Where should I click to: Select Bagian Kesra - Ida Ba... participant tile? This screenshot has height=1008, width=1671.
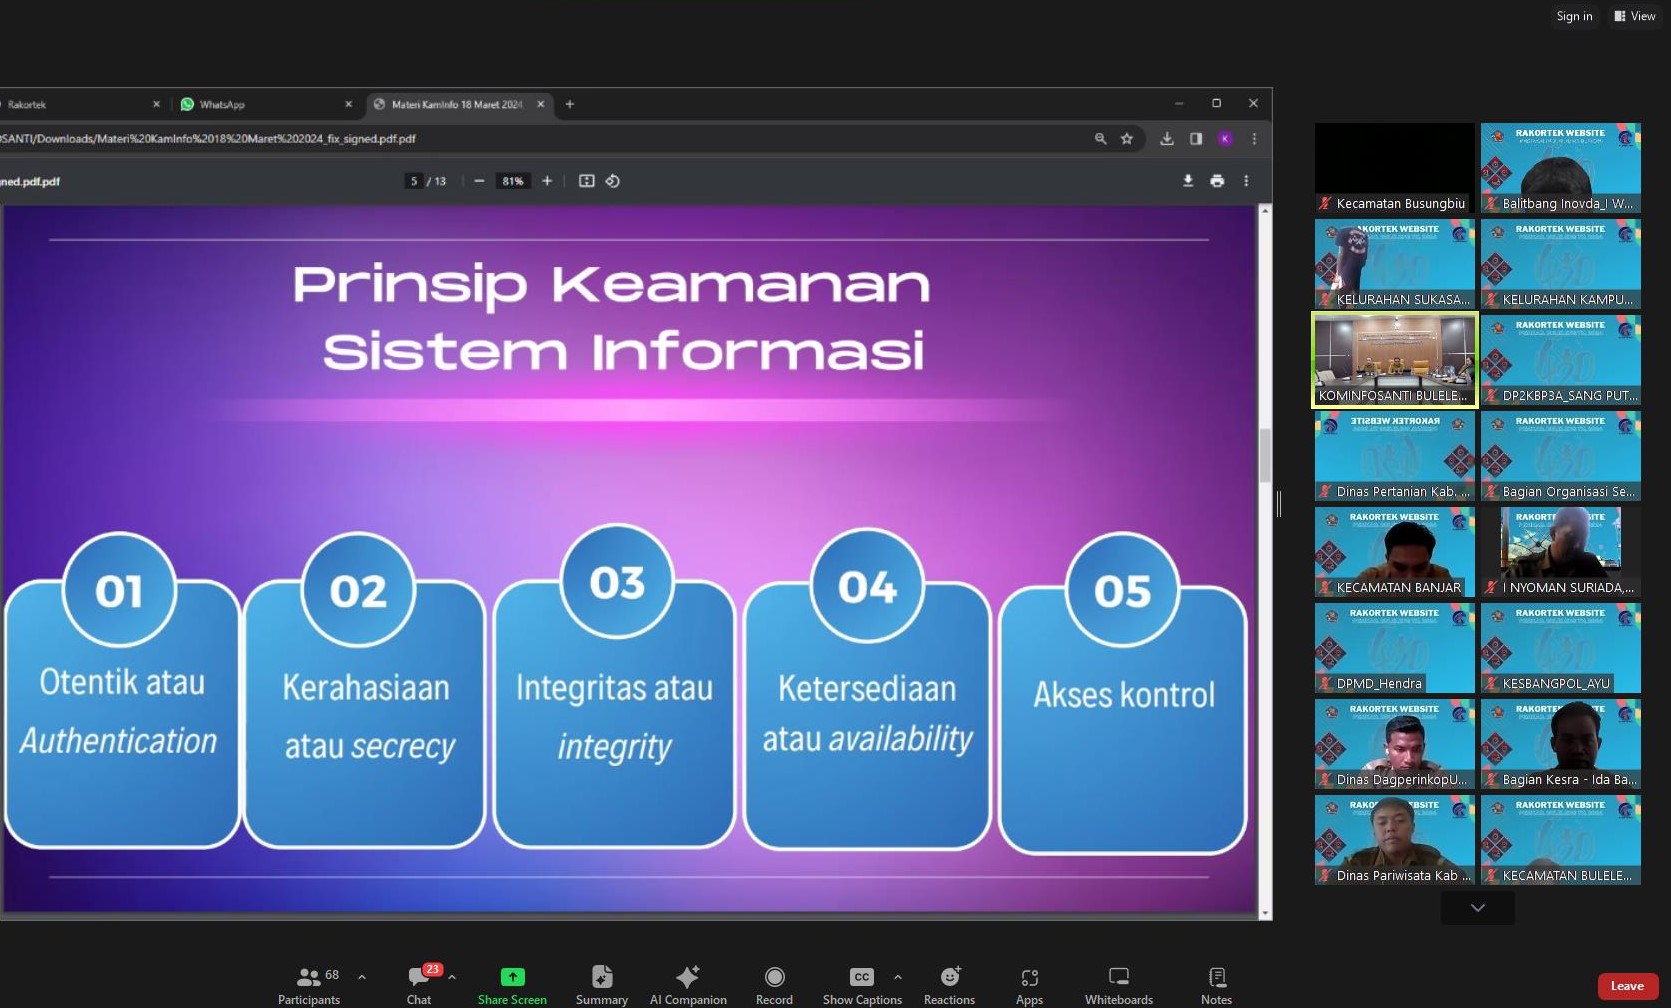1560,744
